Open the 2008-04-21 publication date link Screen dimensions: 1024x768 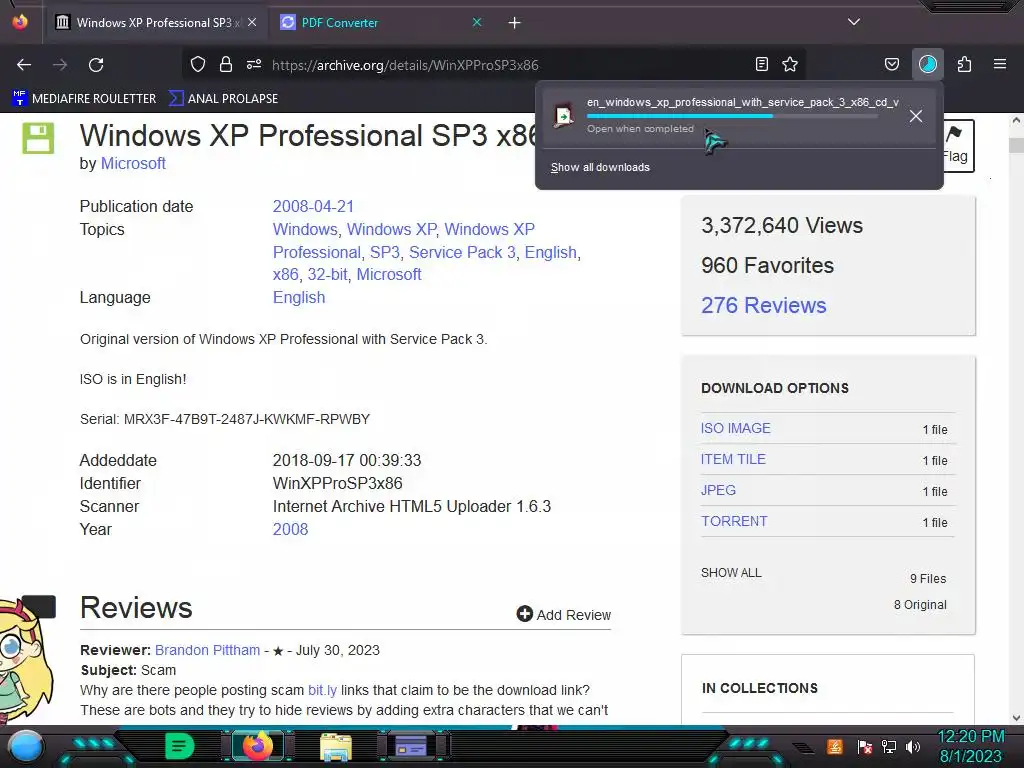click(313, 206)
